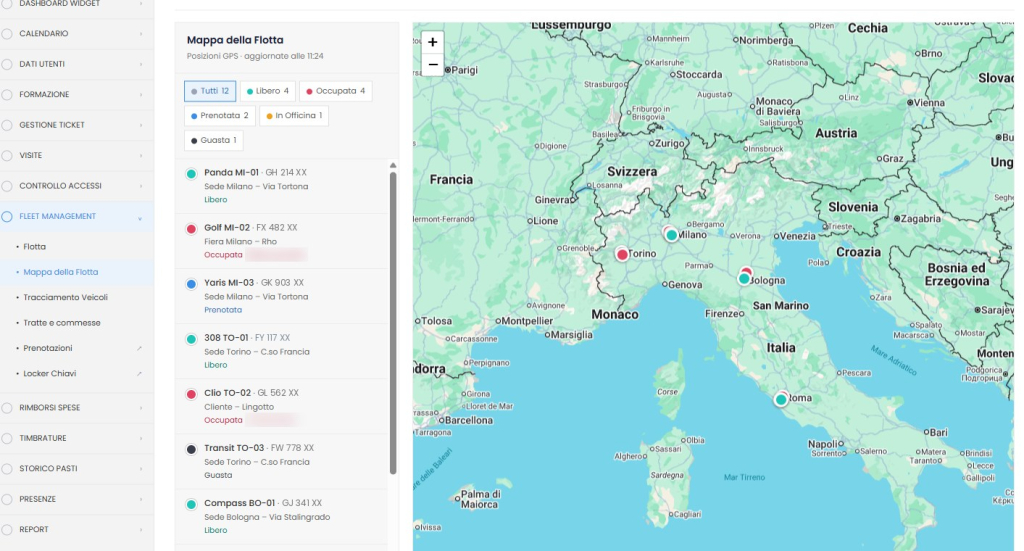Expand the Dati Utenti menu chevron
The image size is (1024, 551).
point(140,64)
